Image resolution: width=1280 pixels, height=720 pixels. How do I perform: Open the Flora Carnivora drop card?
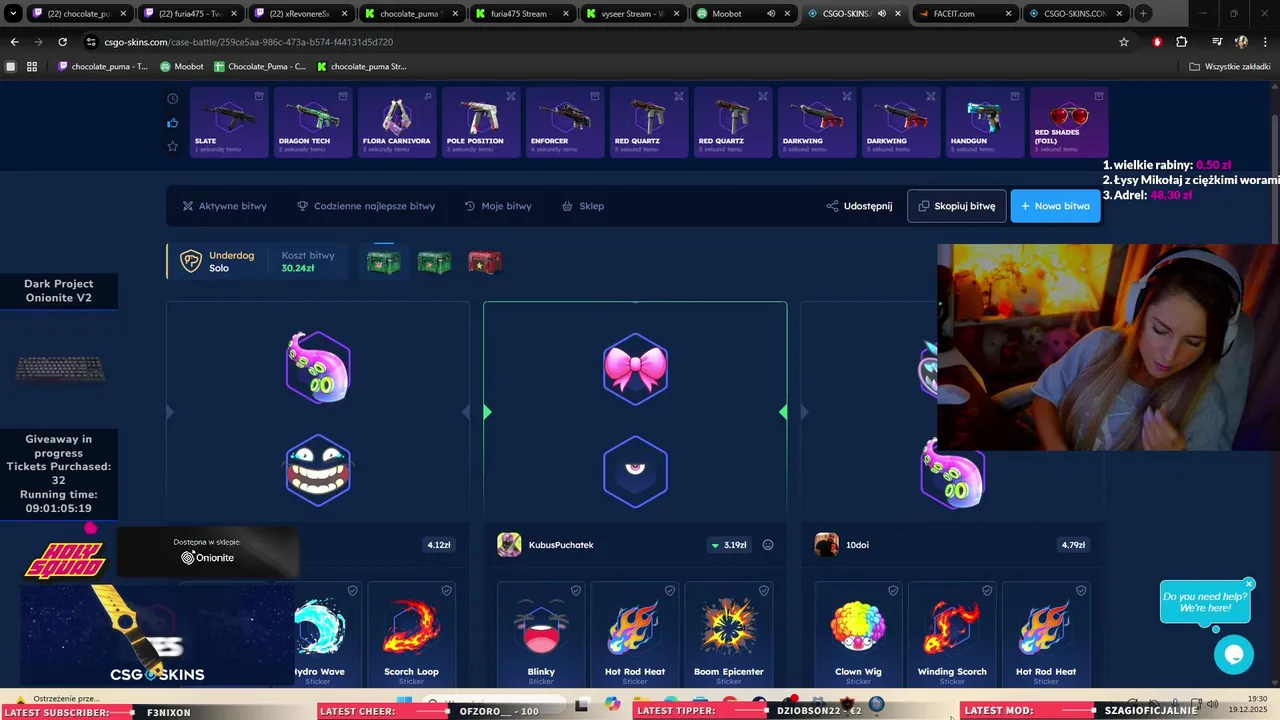397,122
